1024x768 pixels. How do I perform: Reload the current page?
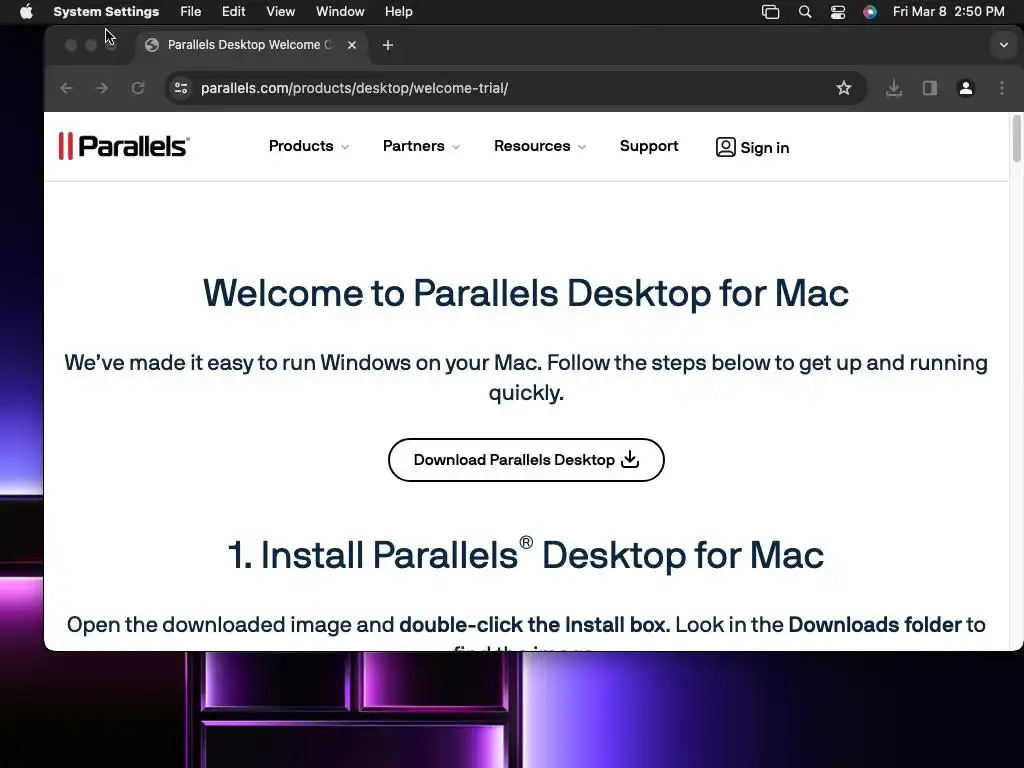click(138, 88)
